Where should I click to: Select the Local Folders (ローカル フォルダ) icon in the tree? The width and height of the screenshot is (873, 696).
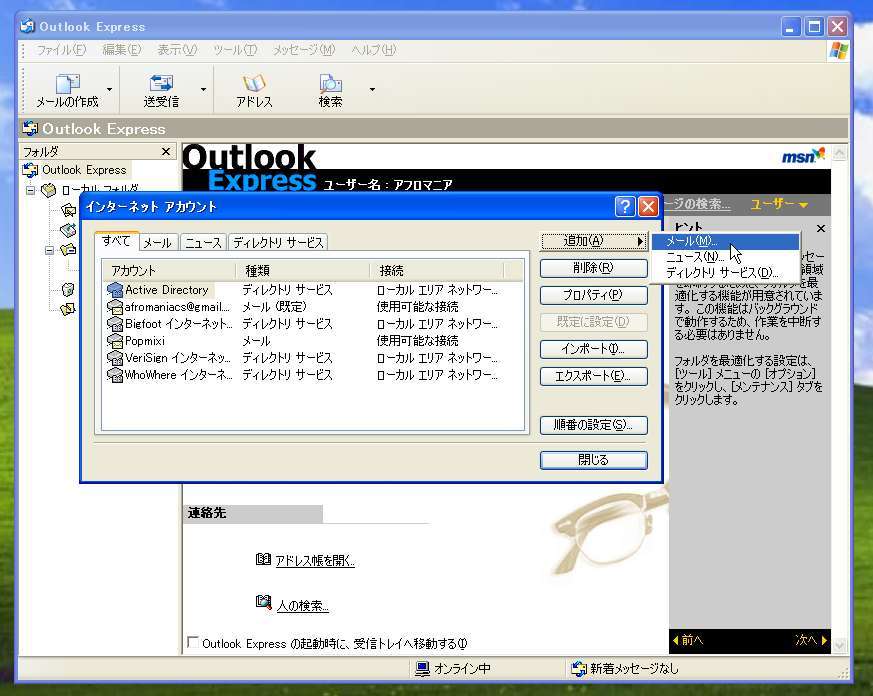[x=49, y=190]
